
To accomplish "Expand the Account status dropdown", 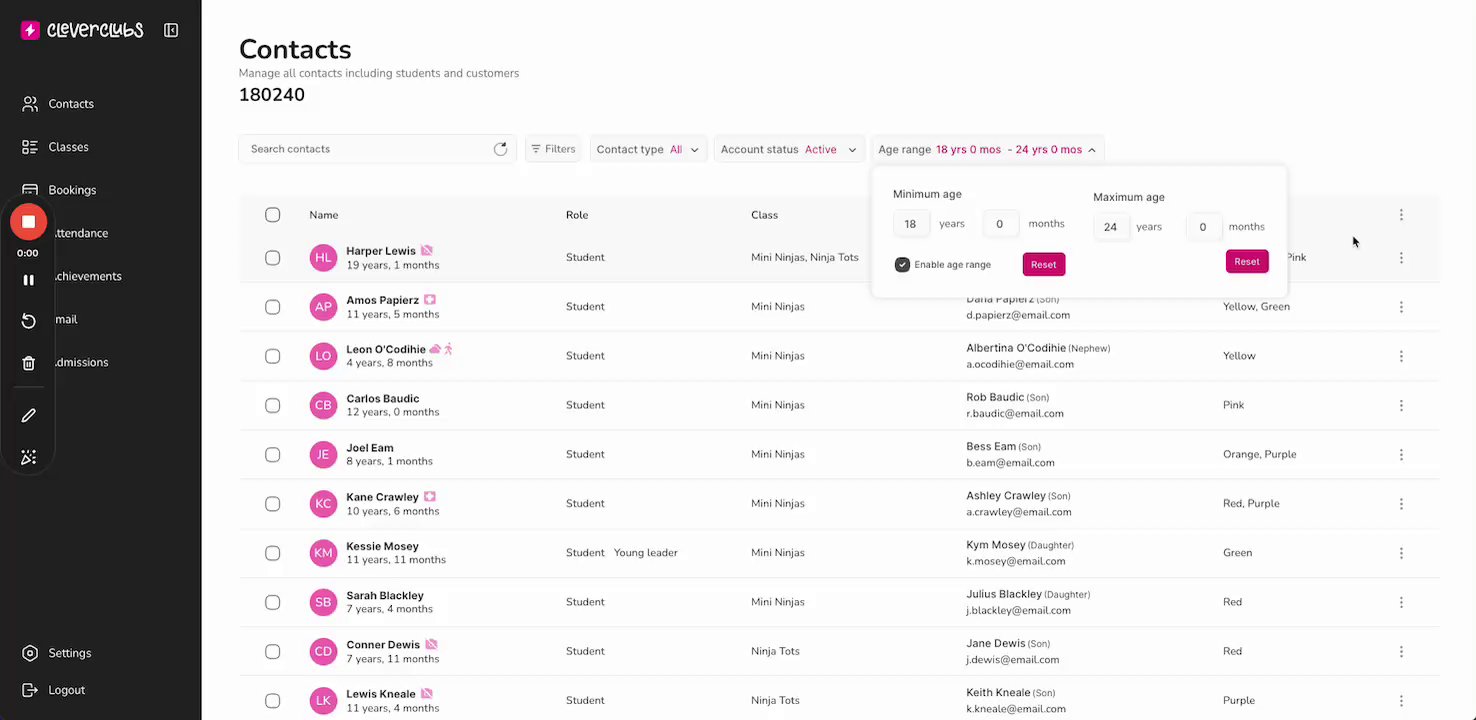I will click(788, 149).
